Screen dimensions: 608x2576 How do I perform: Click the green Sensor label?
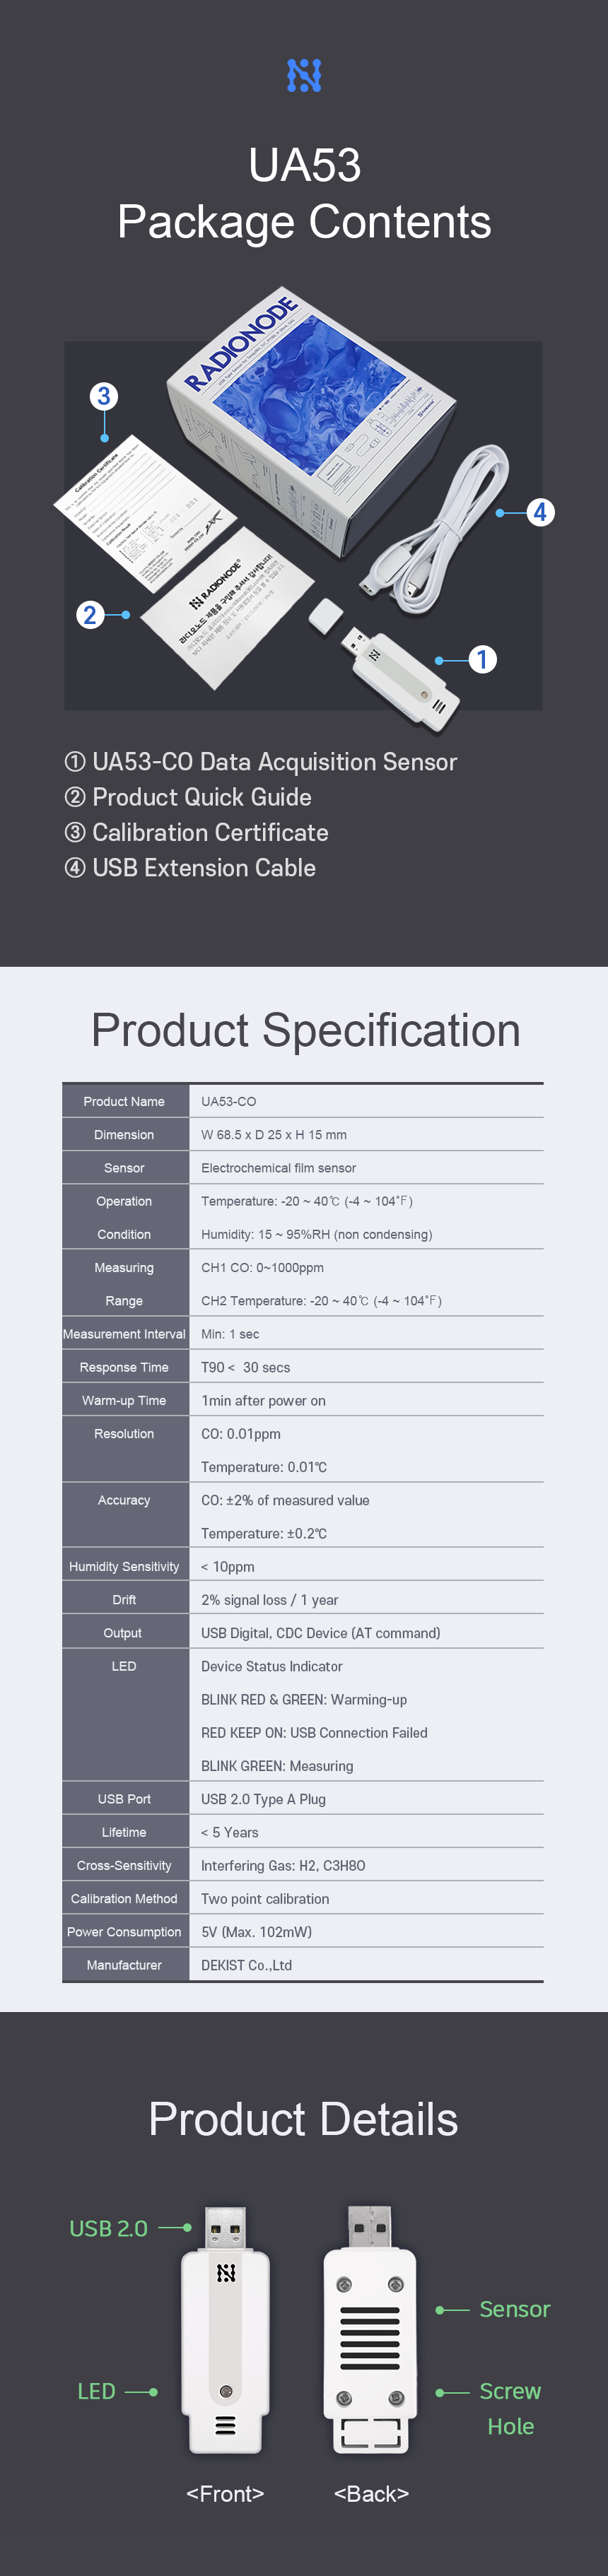point(514,2309)
